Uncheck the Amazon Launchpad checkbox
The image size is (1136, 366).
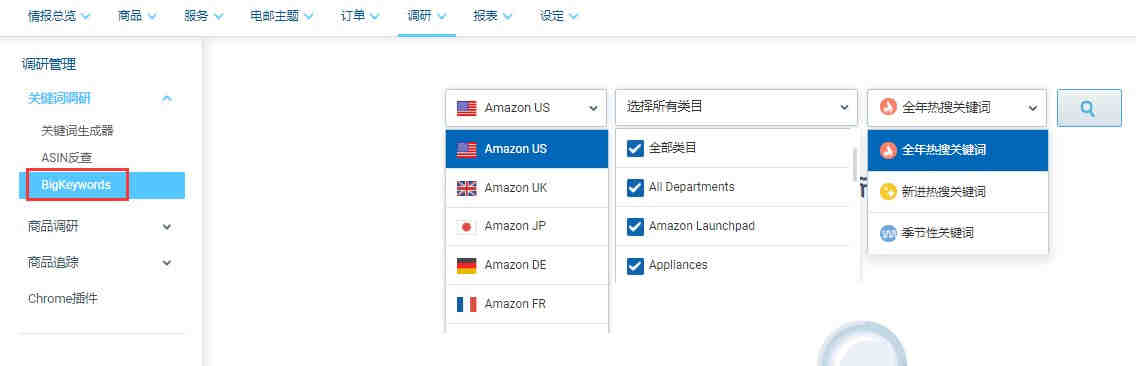click(x=635, y=227)
